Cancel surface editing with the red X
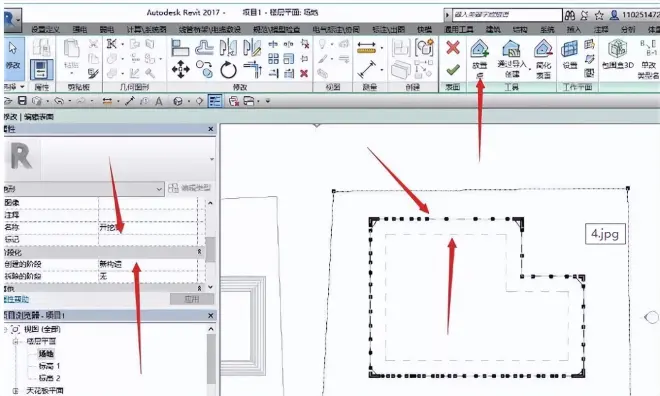 (453, 48)
